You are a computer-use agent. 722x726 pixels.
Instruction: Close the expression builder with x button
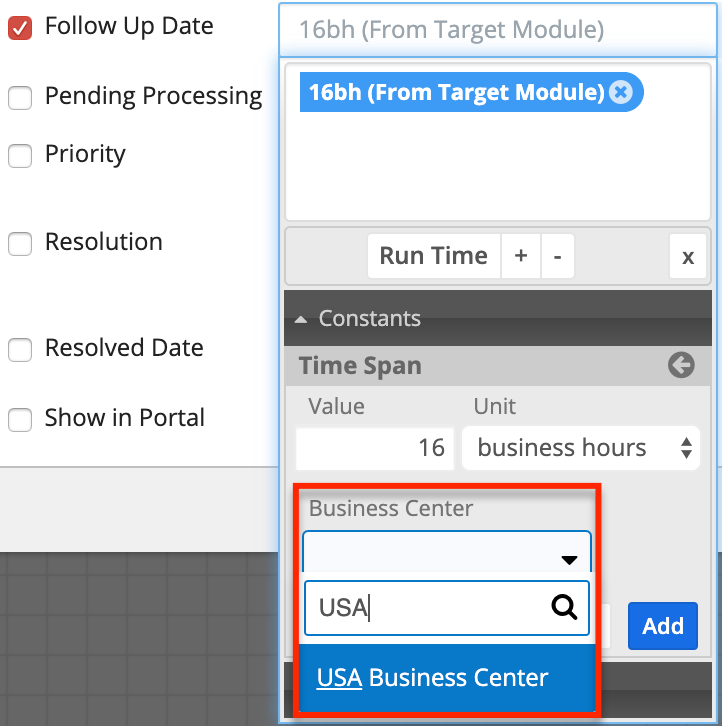687,257
